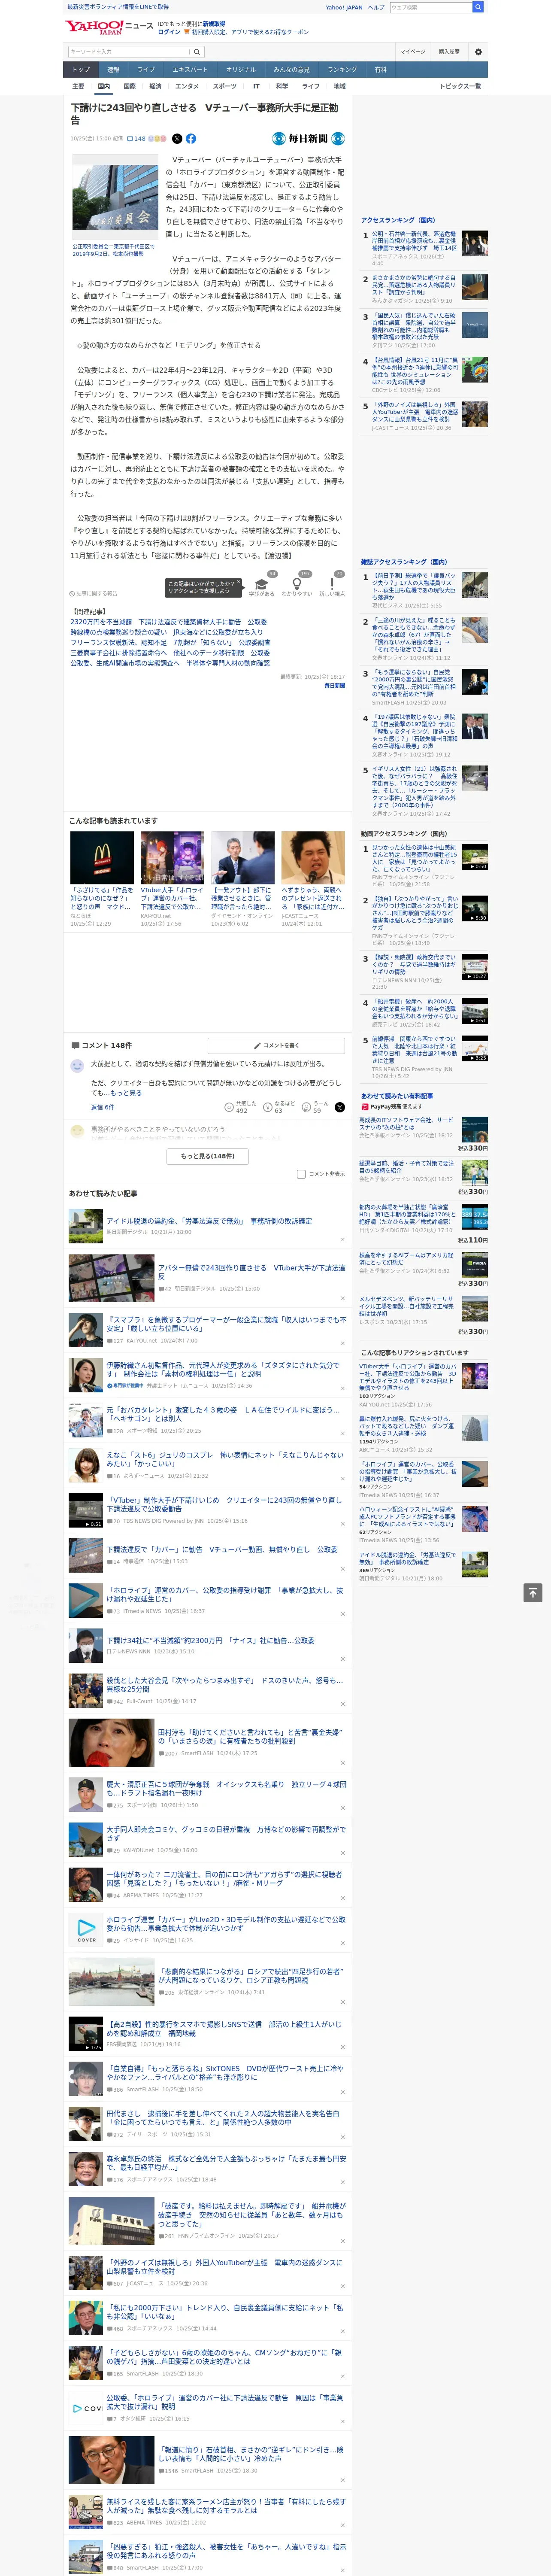Open the 有料 navigation tab

(x=380, y=70)
